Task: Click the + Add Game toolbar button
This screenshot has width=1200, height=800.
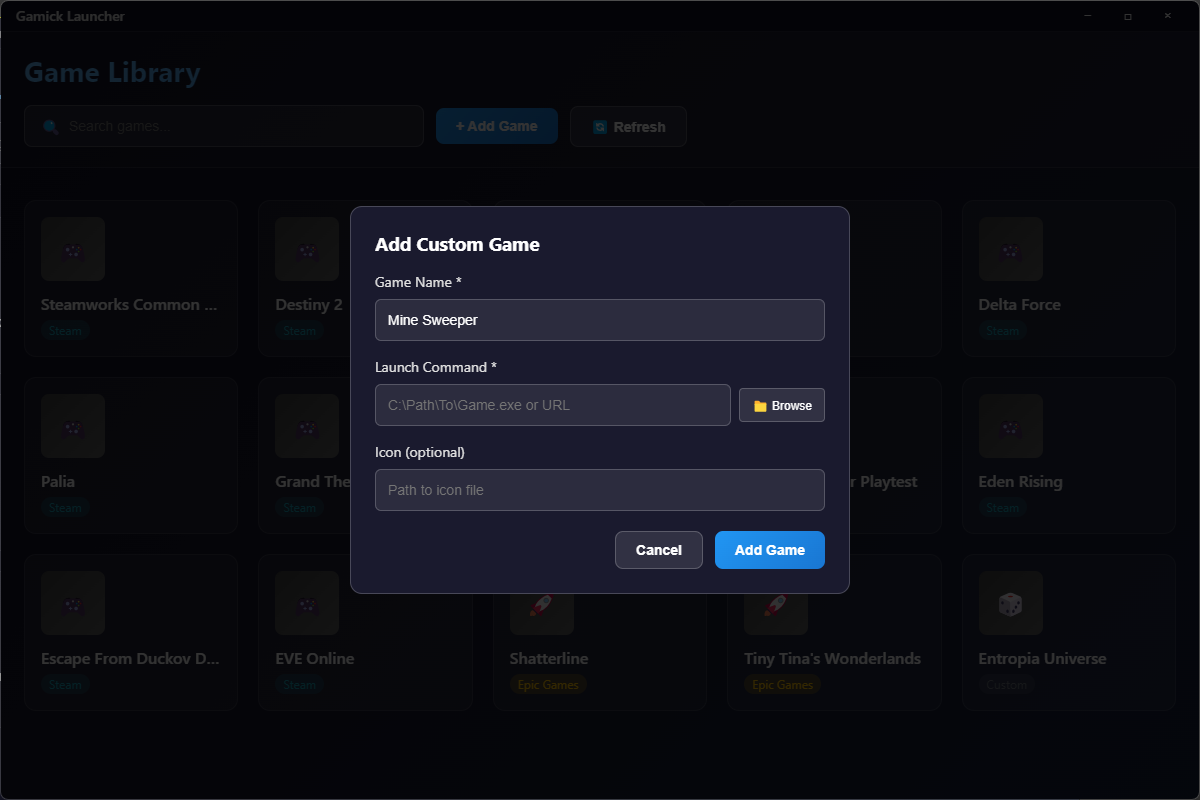Action: pos(497,126)
